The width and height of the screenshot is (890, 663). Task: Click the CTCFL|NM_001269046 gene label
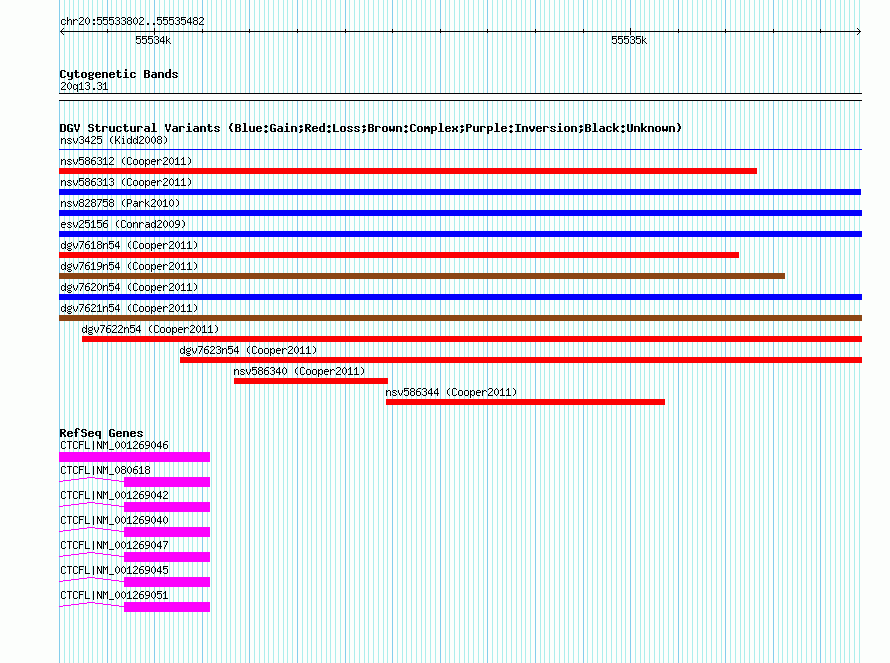[x=114, y=445]
